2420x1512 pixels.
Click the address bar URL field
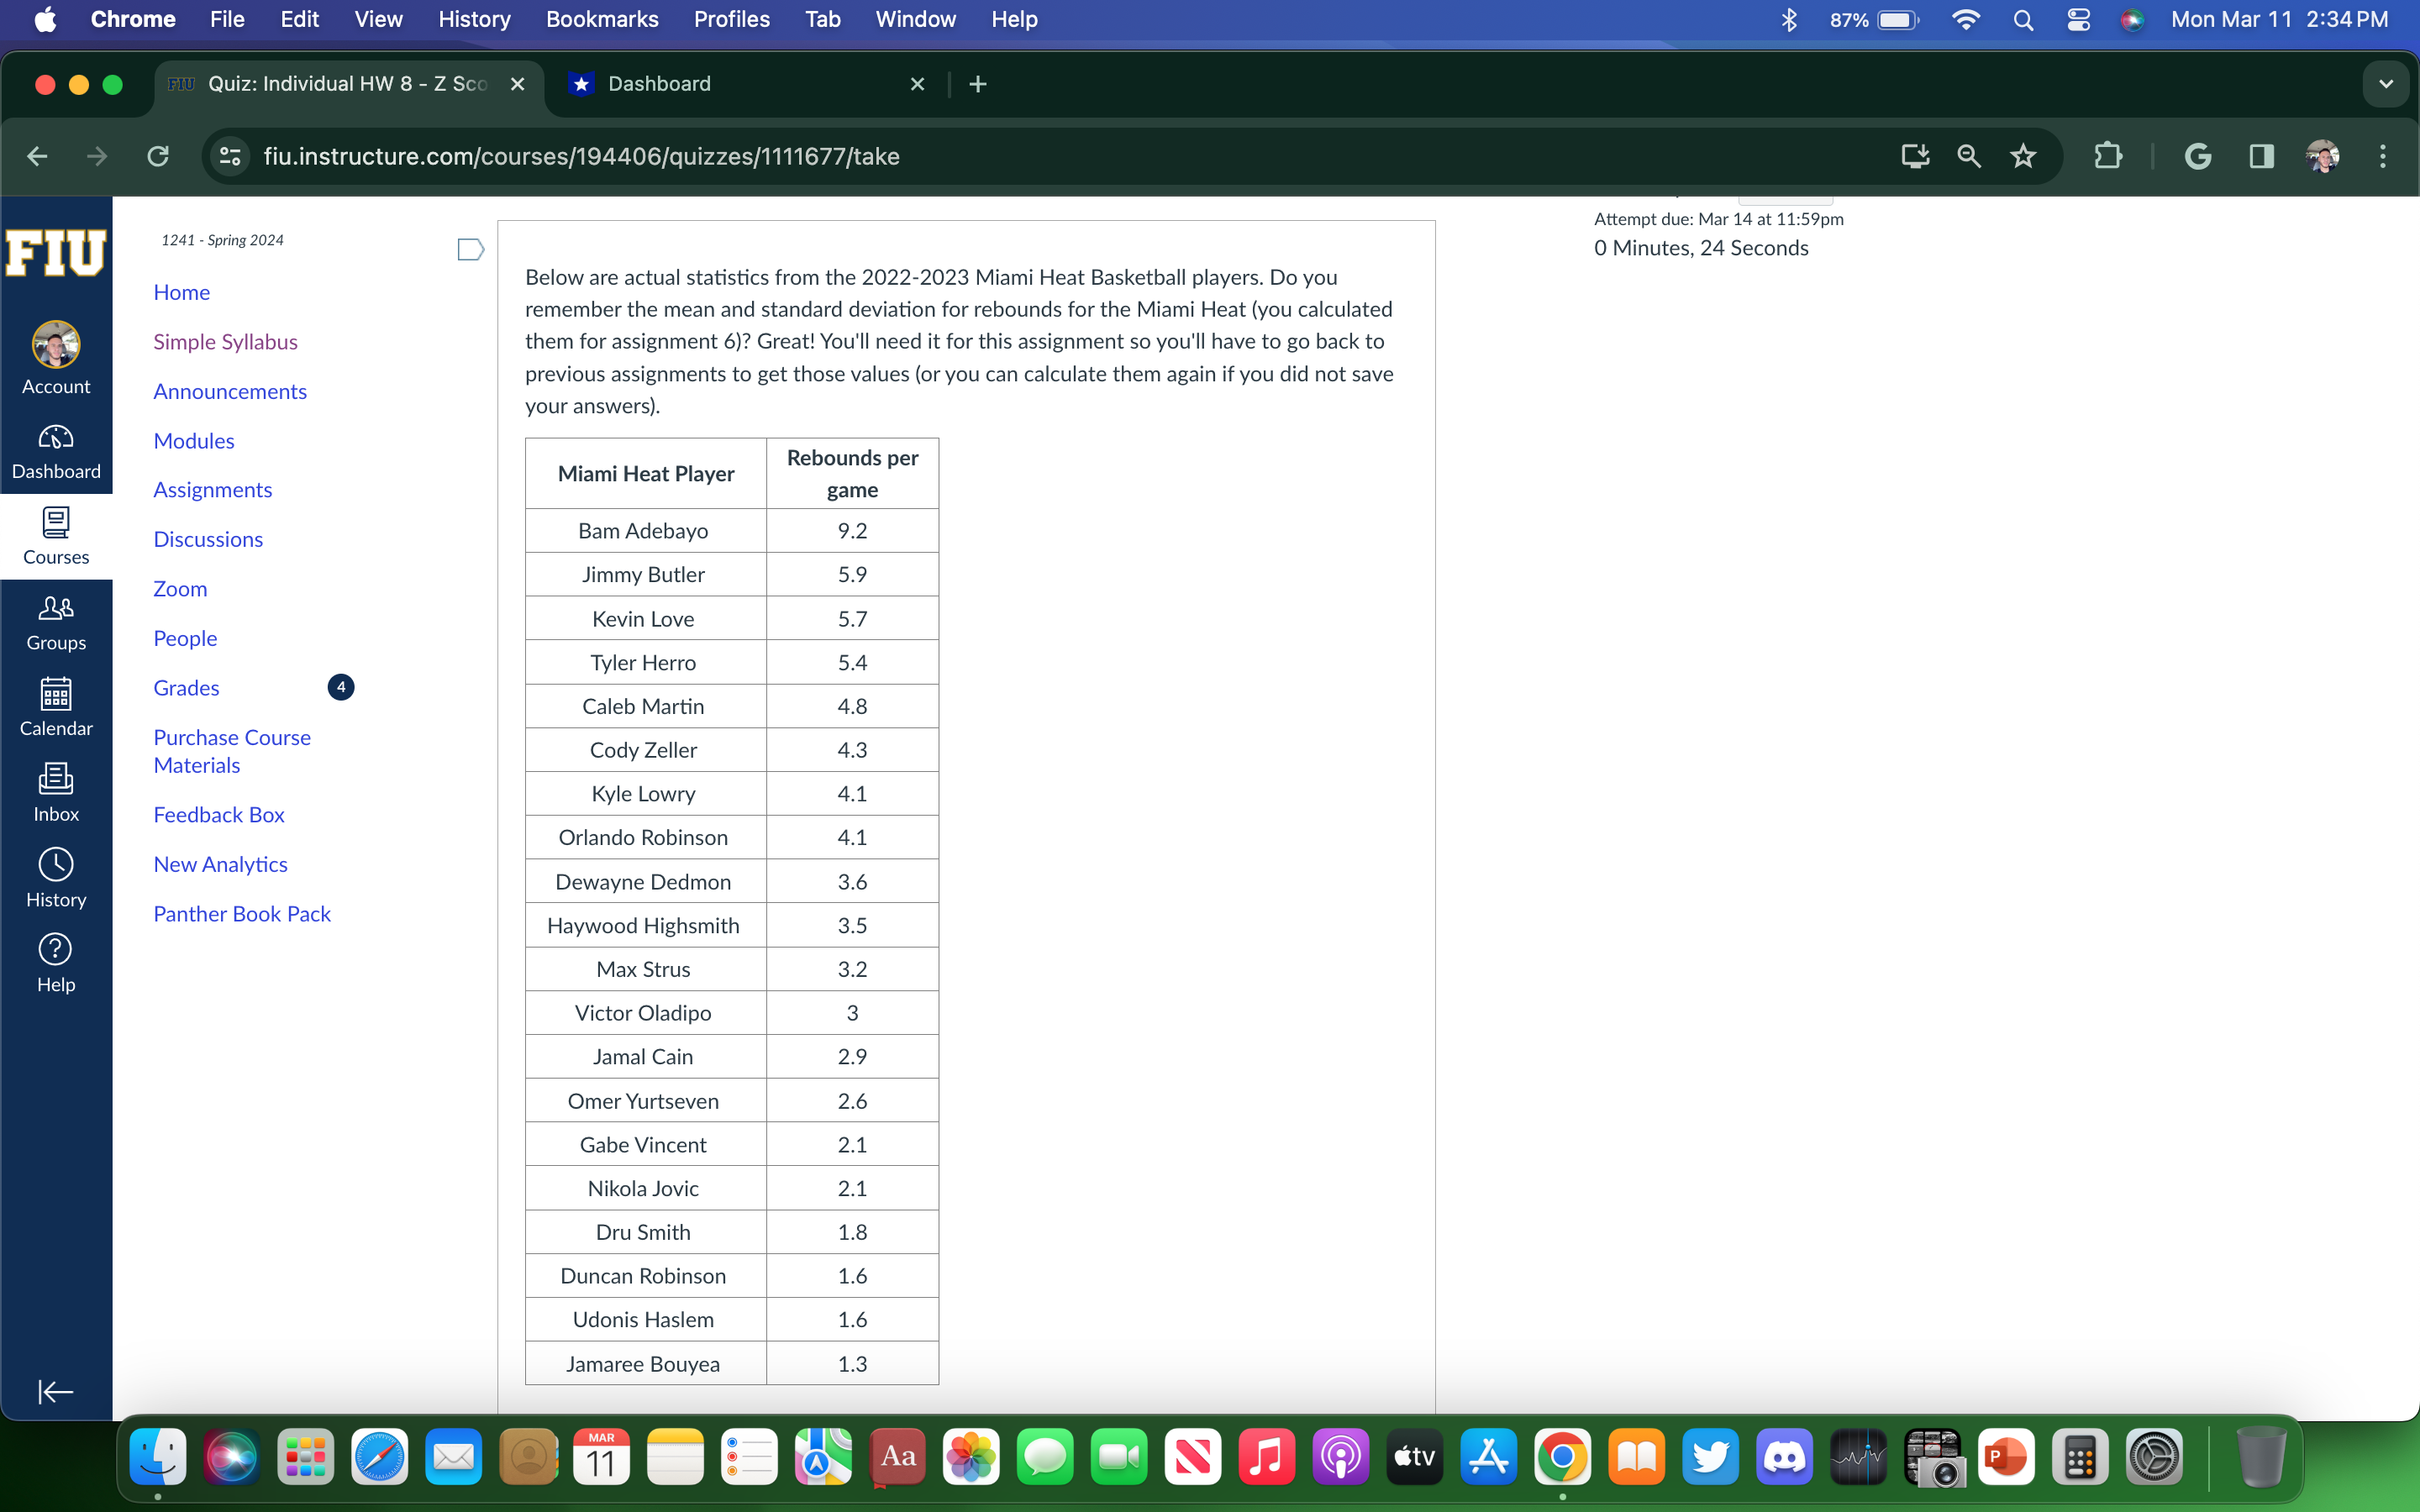[x=581, y=156]
